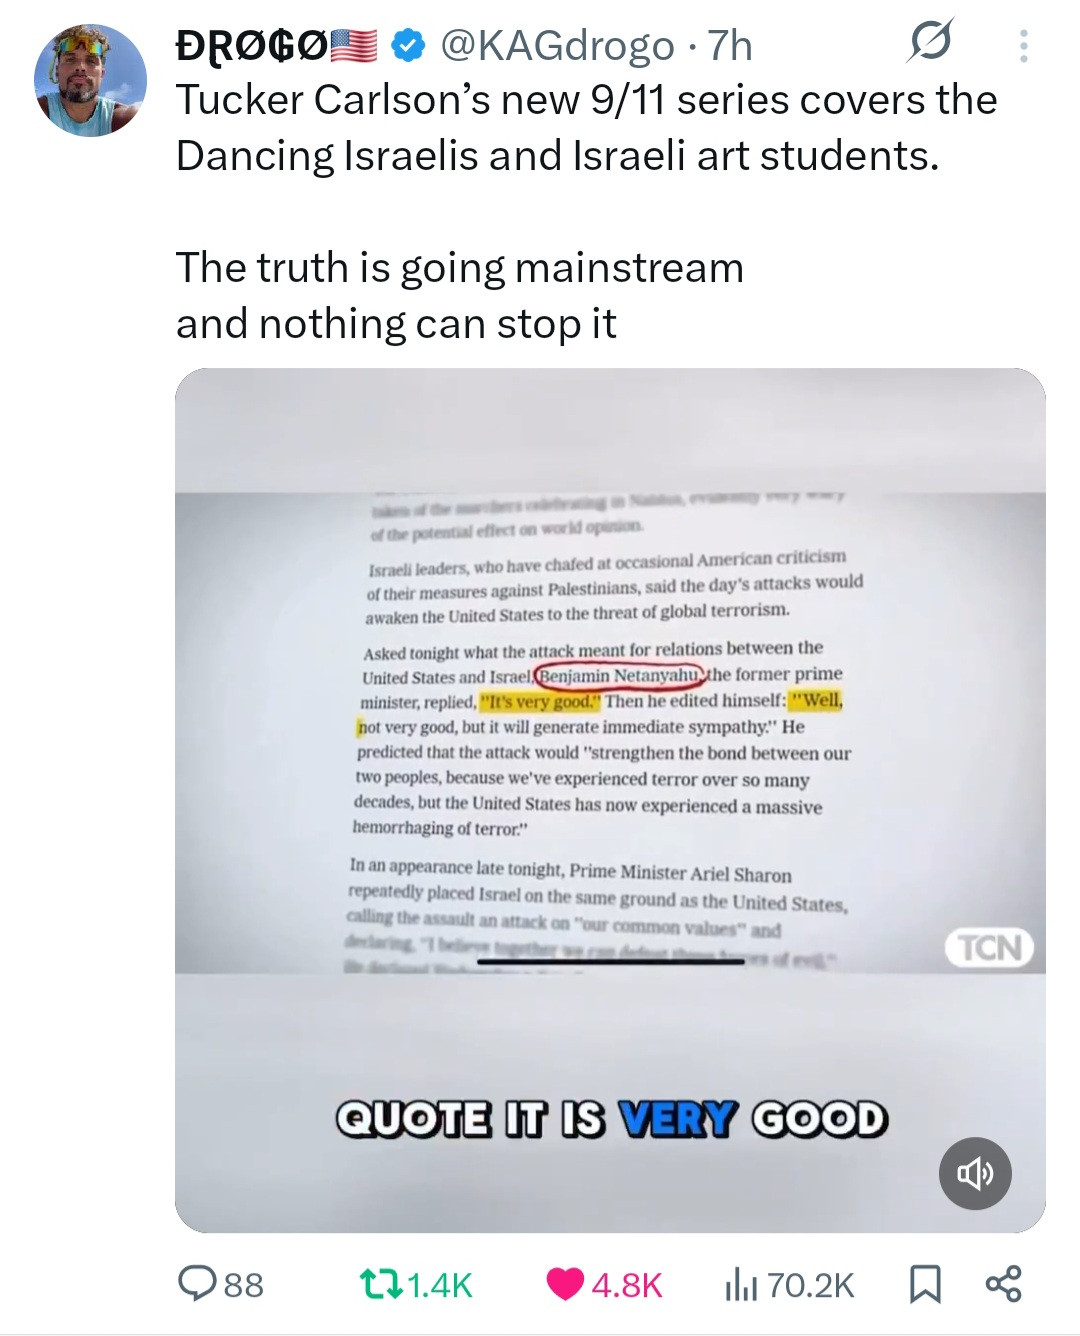Image resolution: width=1080 pixels, height=1336 pixels.
Task: Open the @KAGdrogo handle link
Action: coord(558,46)
